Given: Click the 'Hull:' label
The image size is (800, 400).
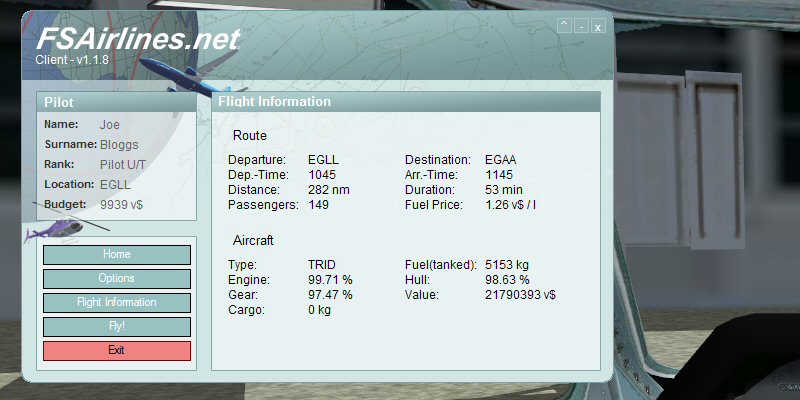Looking at the screenshot, I should pyautogui.click(x=417, y=280).
